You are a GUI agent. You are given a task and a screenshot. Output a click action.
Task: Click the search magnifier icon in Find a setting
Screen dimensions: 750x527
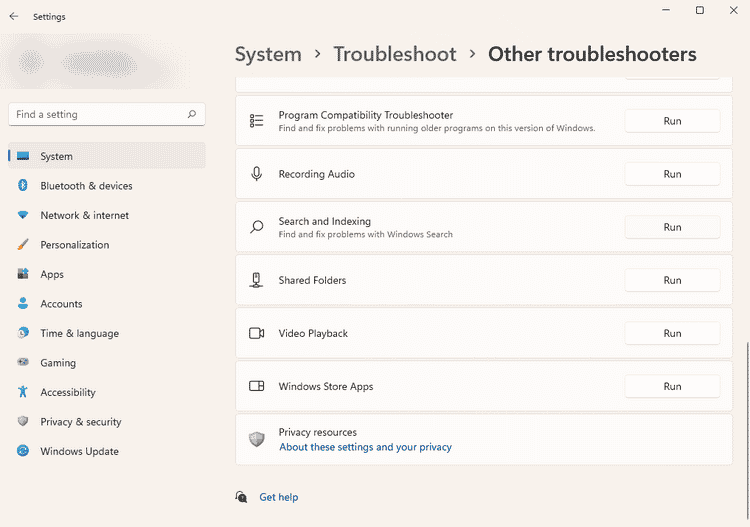point(192,115)
